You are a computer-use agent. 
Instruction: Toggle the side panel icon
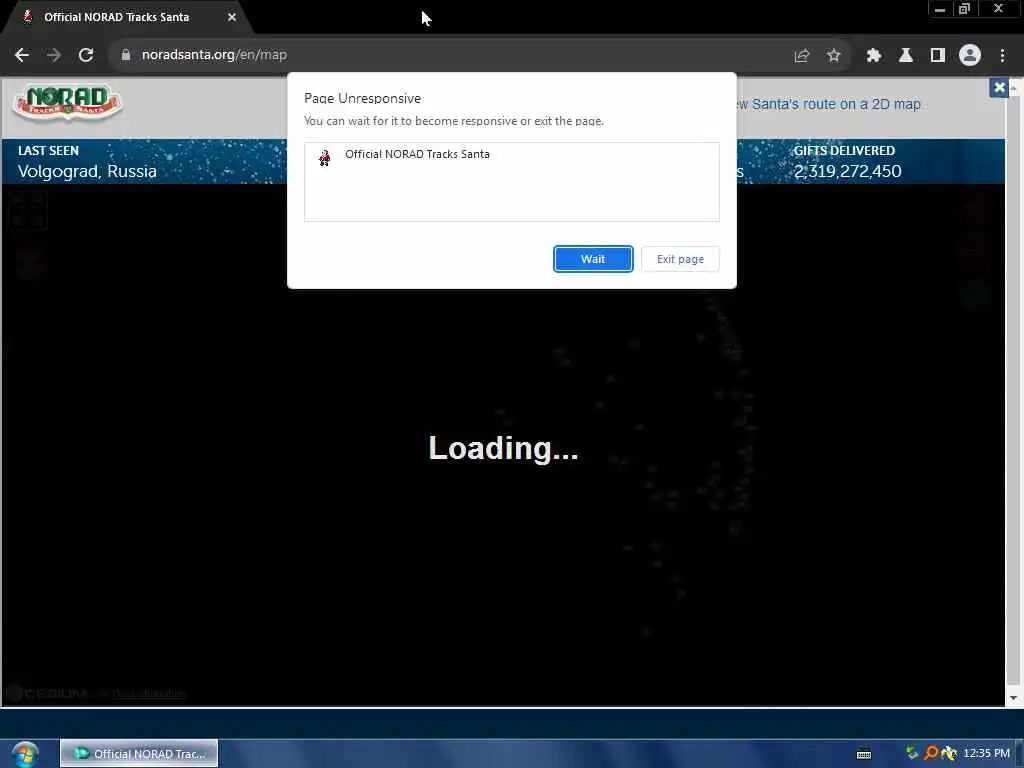click(937, 56)
